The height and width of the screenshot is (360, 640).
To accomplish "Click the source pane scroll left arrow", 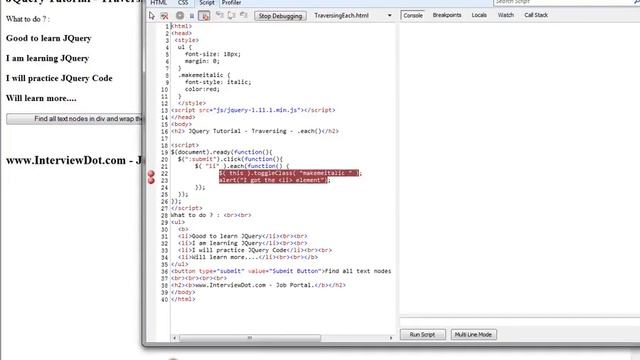I will [175, 338].
